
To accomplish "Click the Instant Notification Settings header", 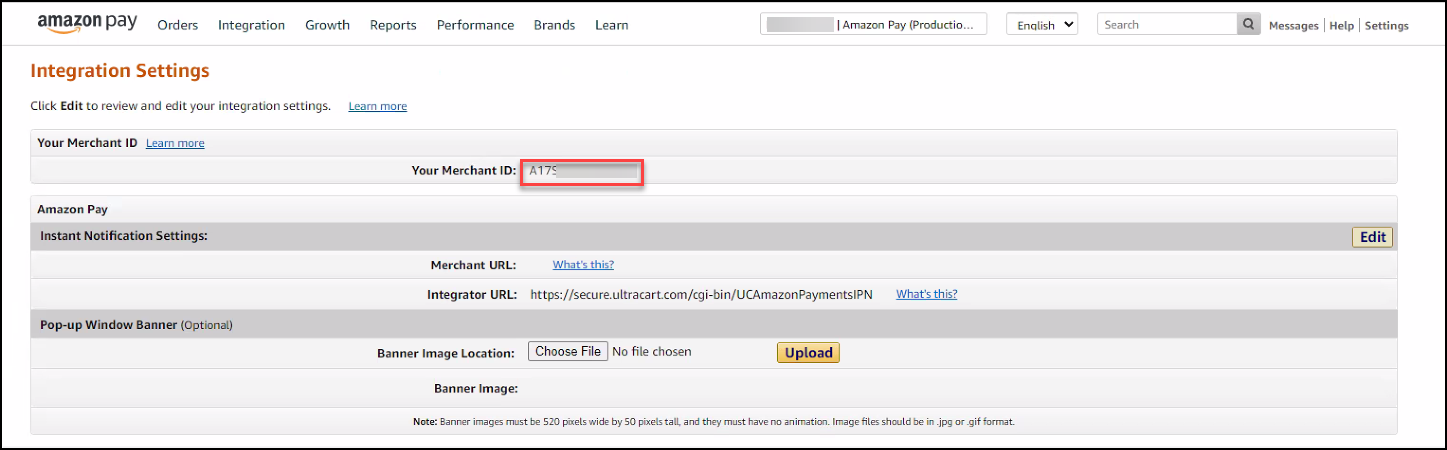I will [124, 236].
